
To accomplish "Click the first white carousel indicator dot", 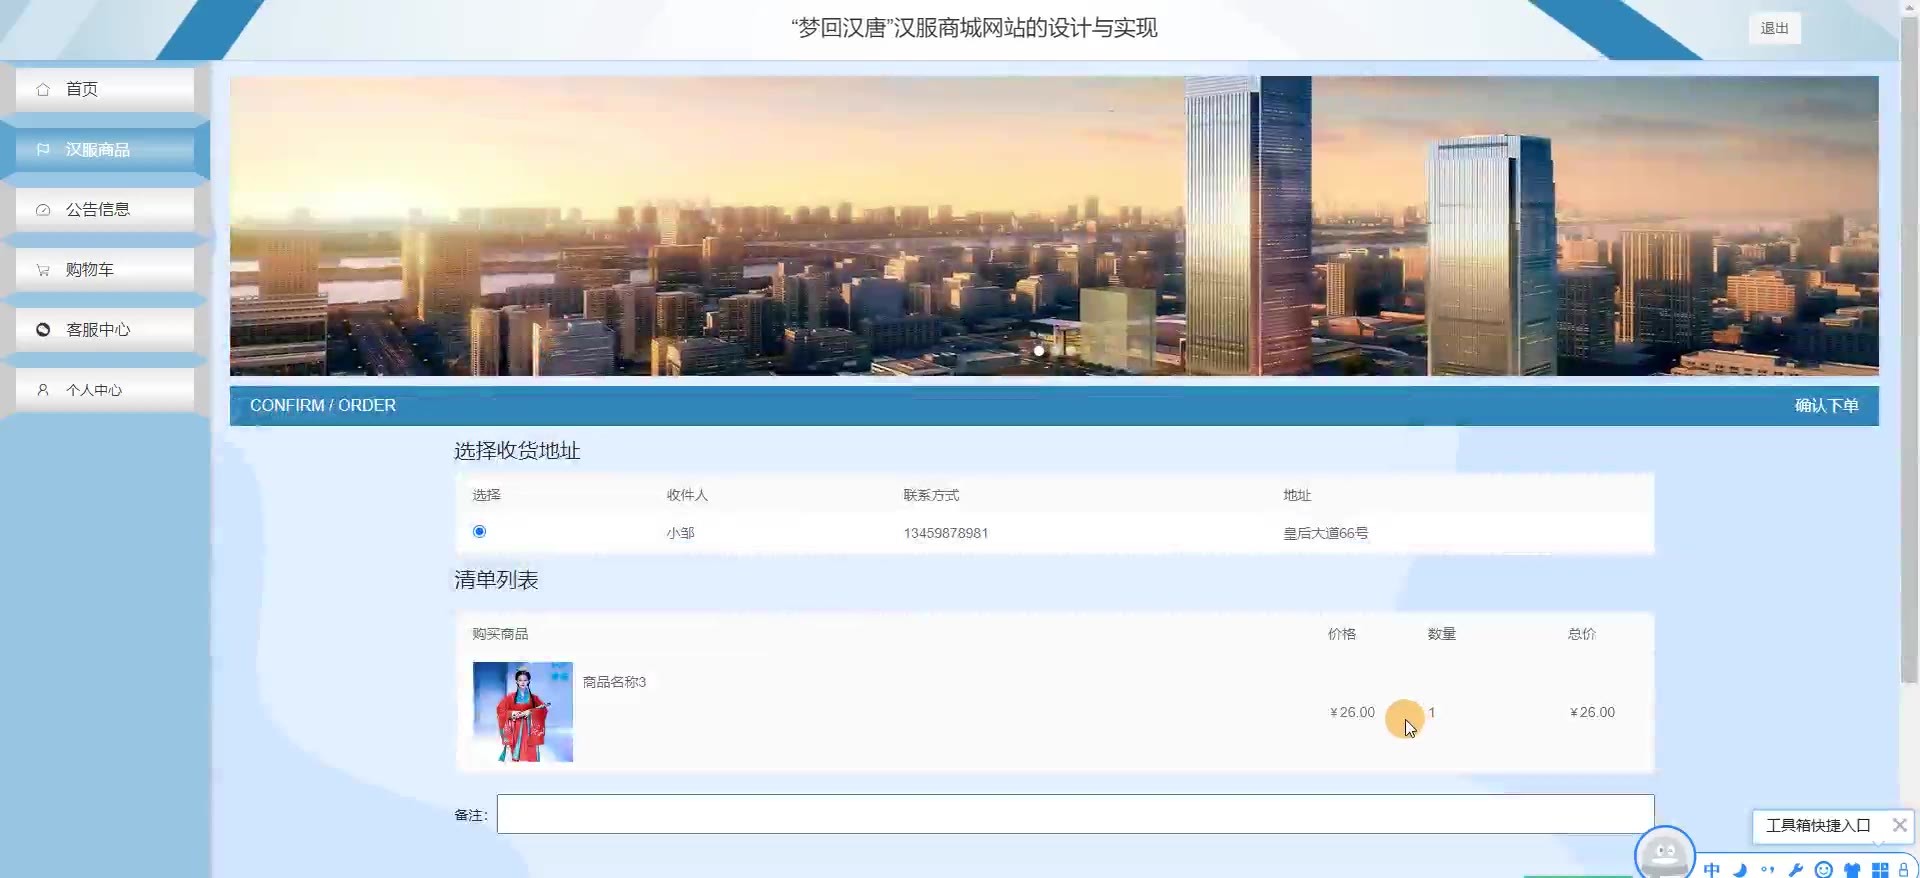I will click(x=1039, y=351).
